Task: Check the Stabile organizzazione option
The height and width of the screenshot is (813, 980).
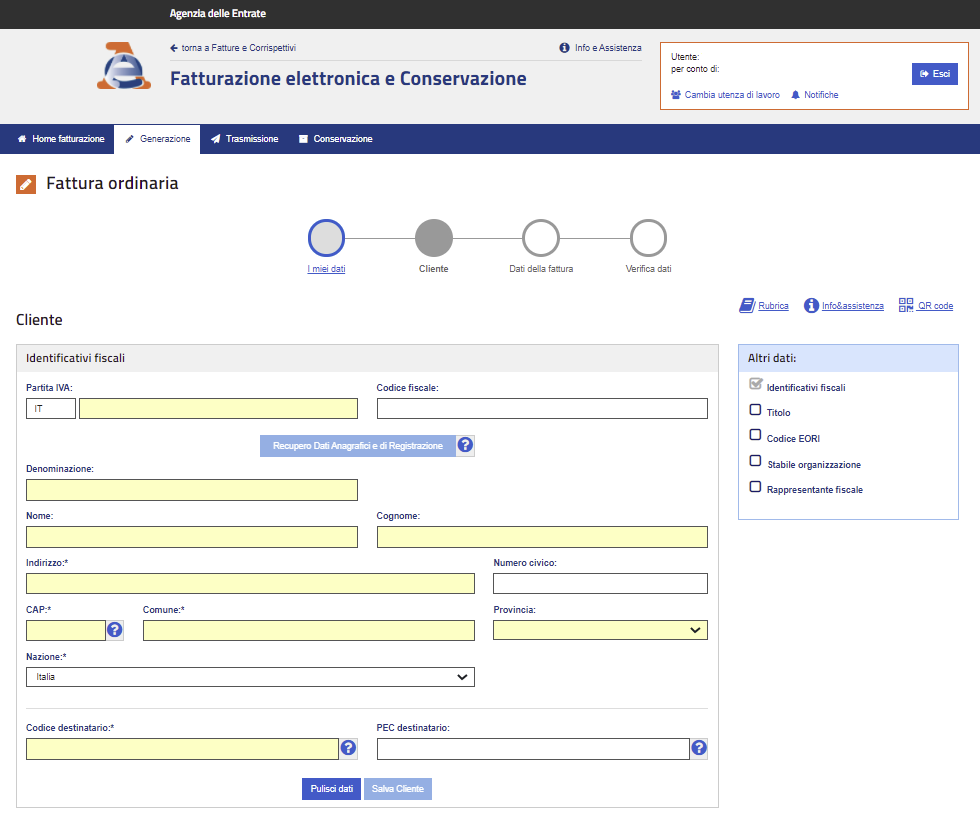Action: pos(755,461)
